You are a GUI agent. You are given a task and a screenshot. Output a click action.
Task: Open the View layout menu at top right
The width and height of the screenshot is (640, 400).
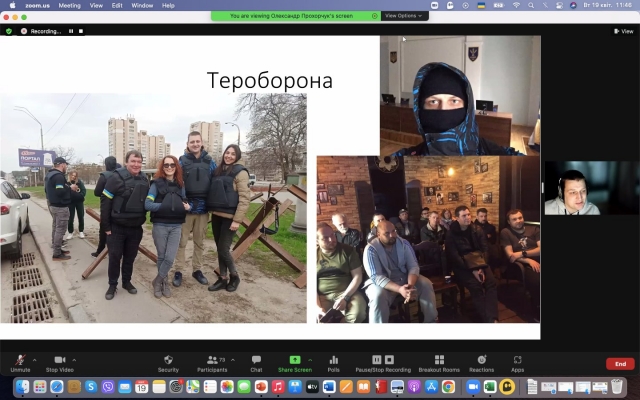624,31
